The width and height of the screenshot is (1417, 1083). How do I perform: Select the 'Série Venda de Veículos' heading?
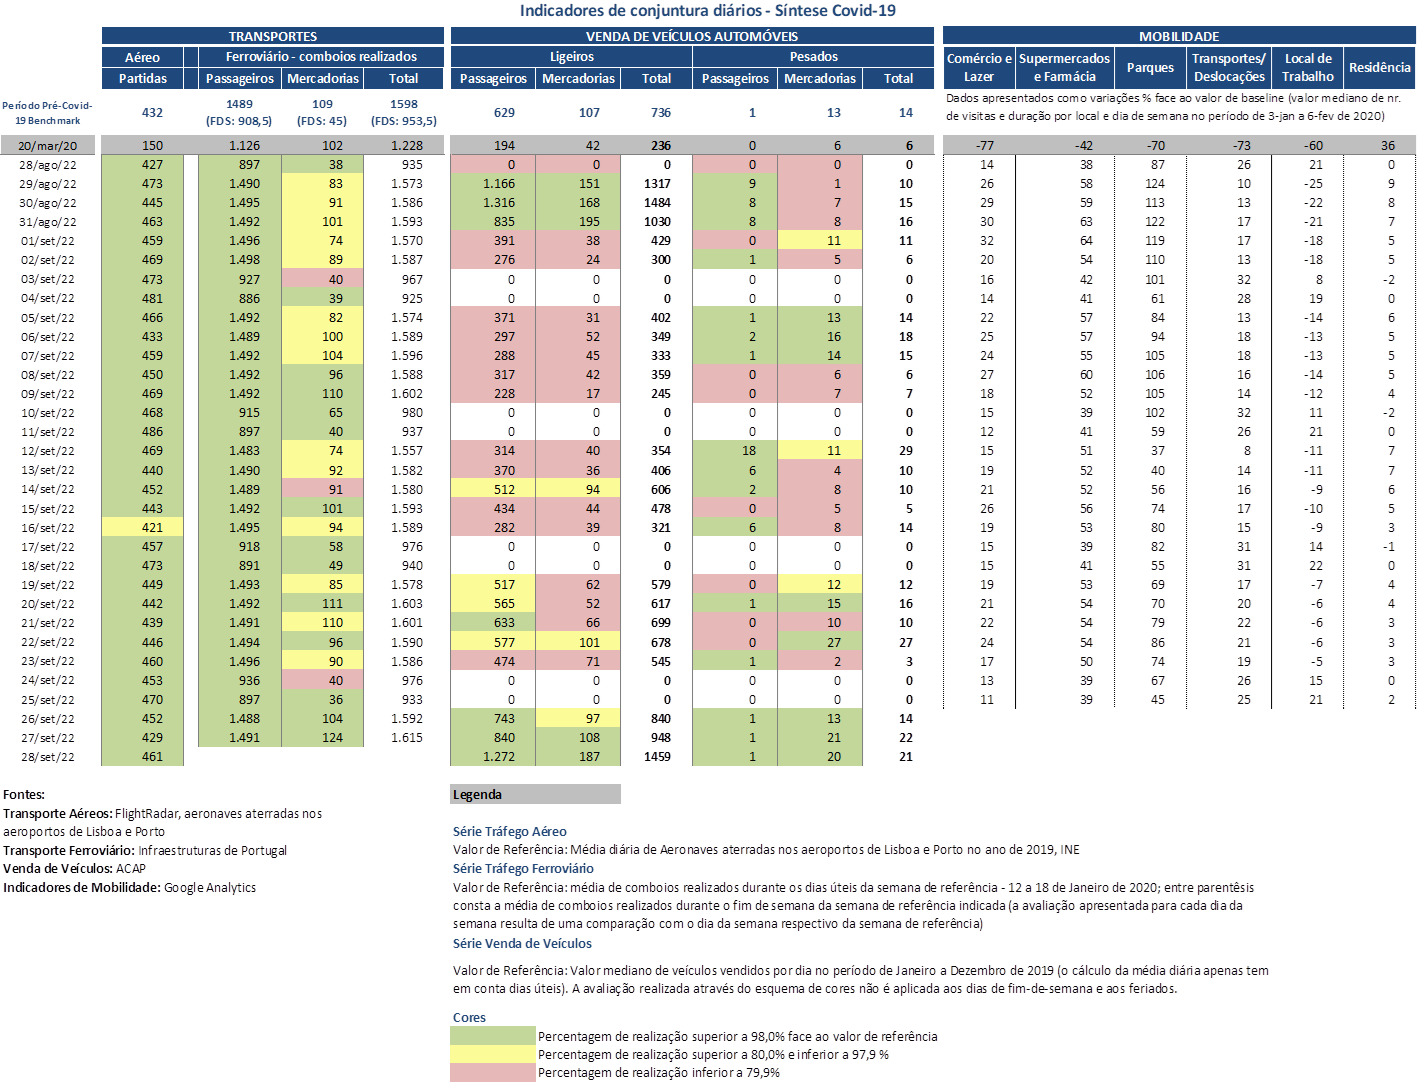click(522, 943)
